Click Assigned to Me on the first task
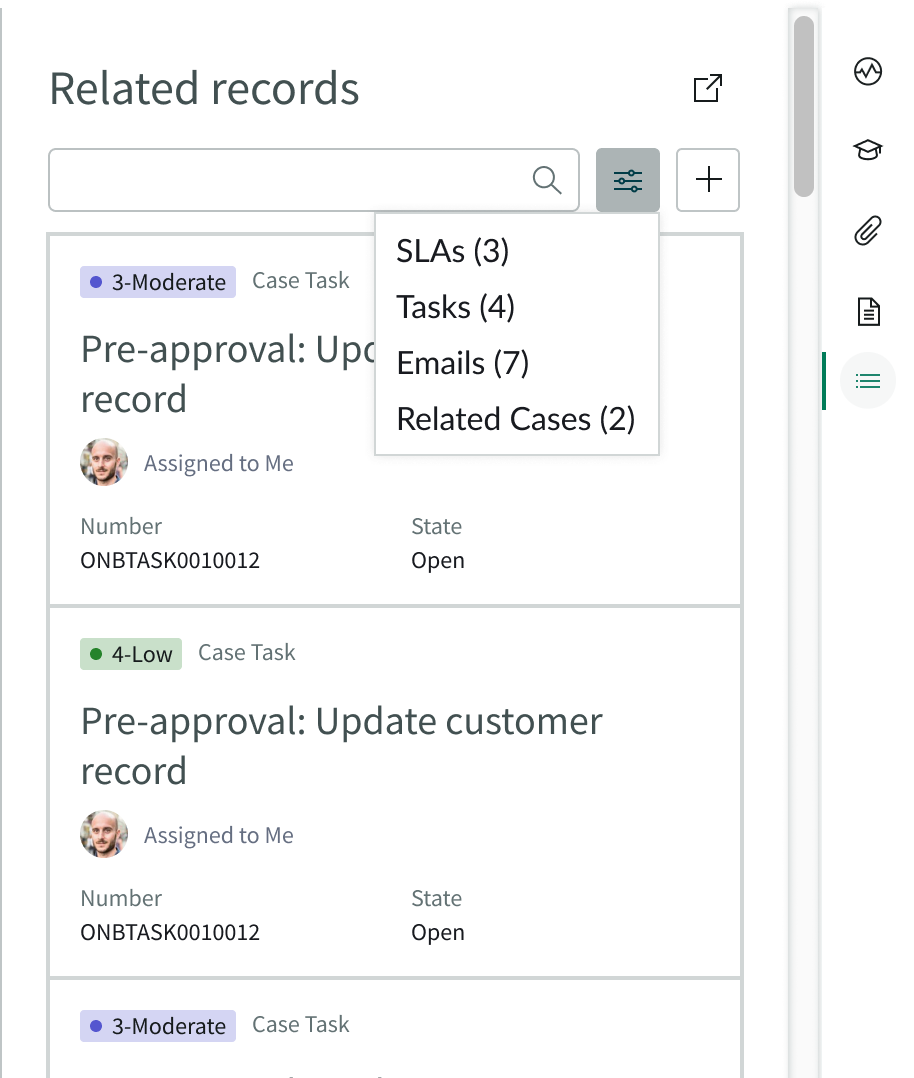 pos(218,463)
